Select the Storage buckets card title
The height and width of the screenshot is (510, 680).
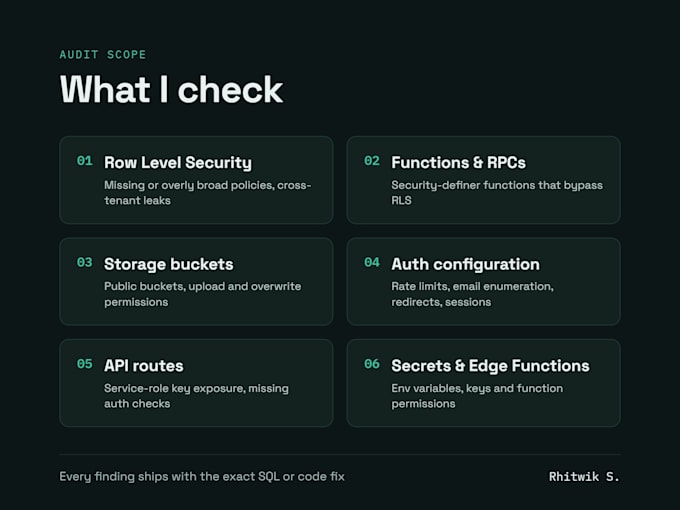coord(169,264)
